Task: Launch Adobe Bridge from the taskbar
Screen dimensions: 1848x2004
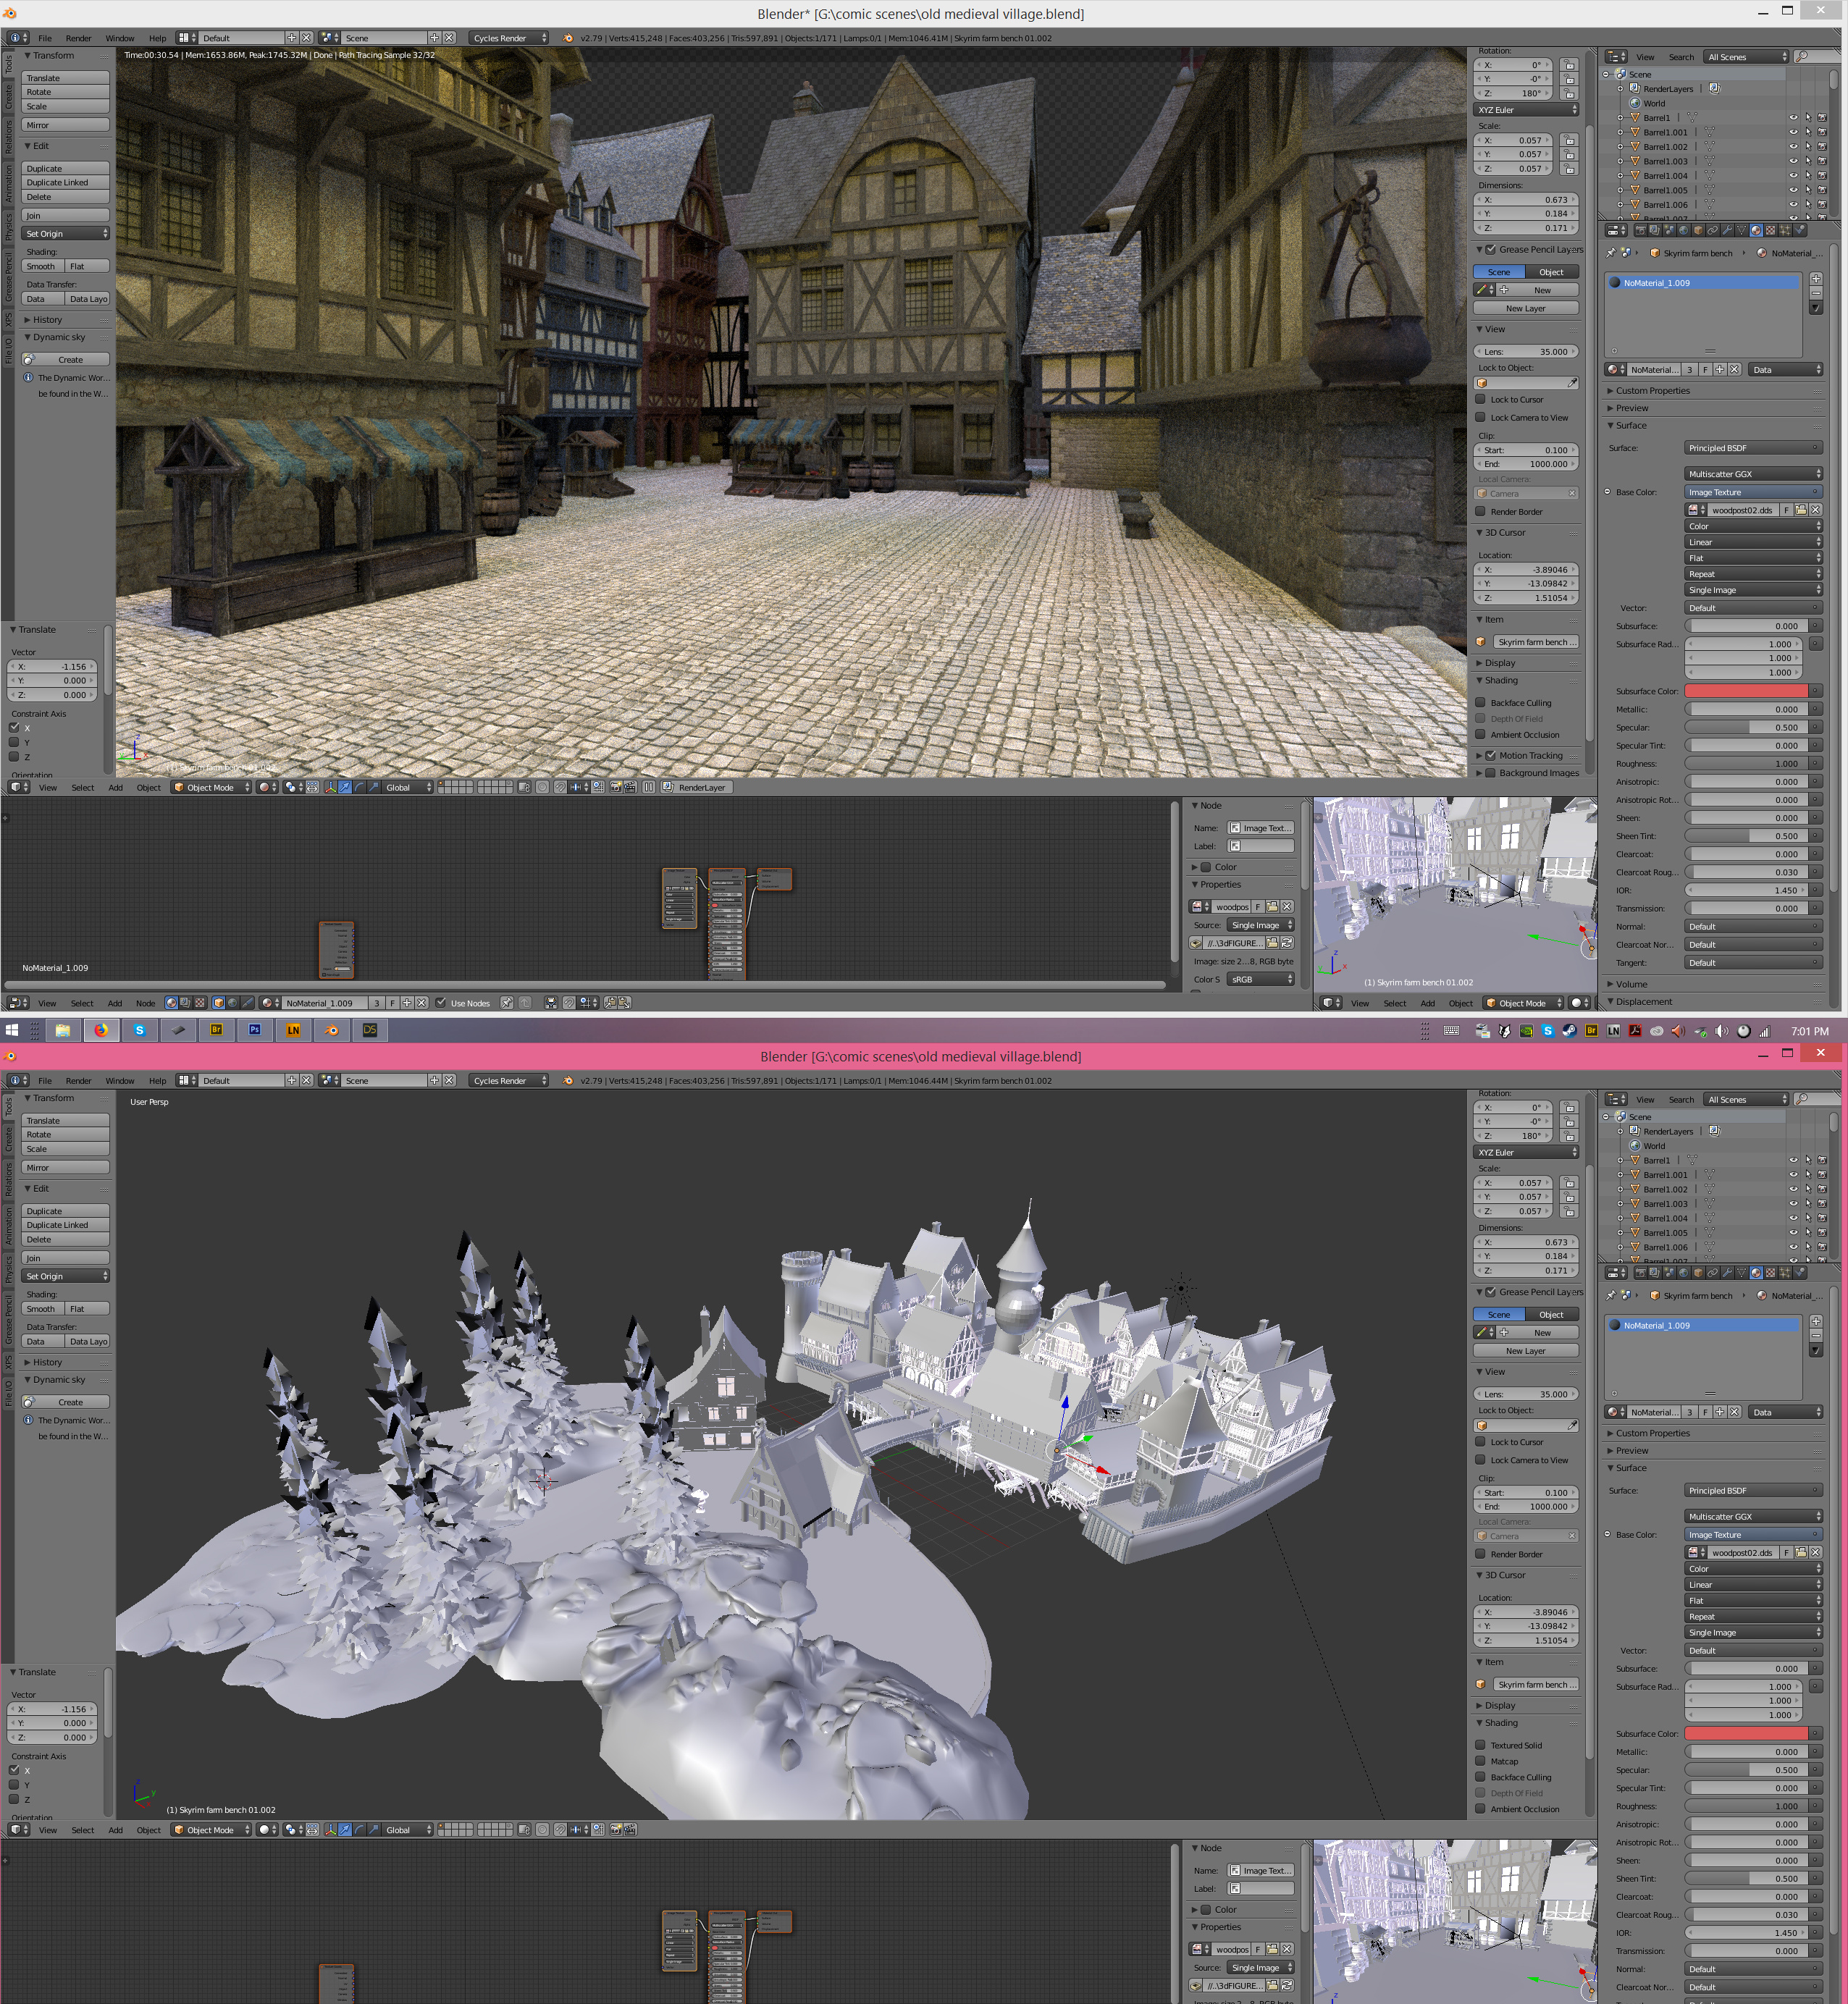Action: pos(216,1030)
